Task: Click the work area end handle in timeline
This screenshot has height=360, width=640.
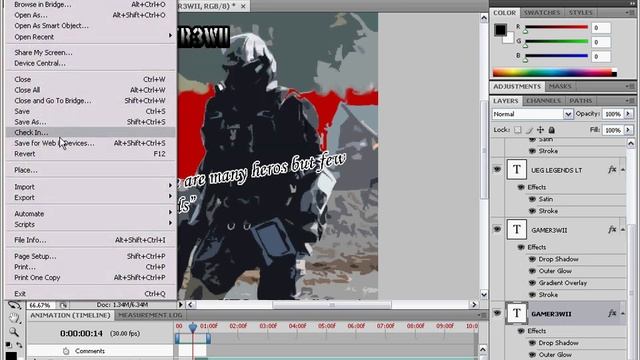Action: [x=208, y=338]
